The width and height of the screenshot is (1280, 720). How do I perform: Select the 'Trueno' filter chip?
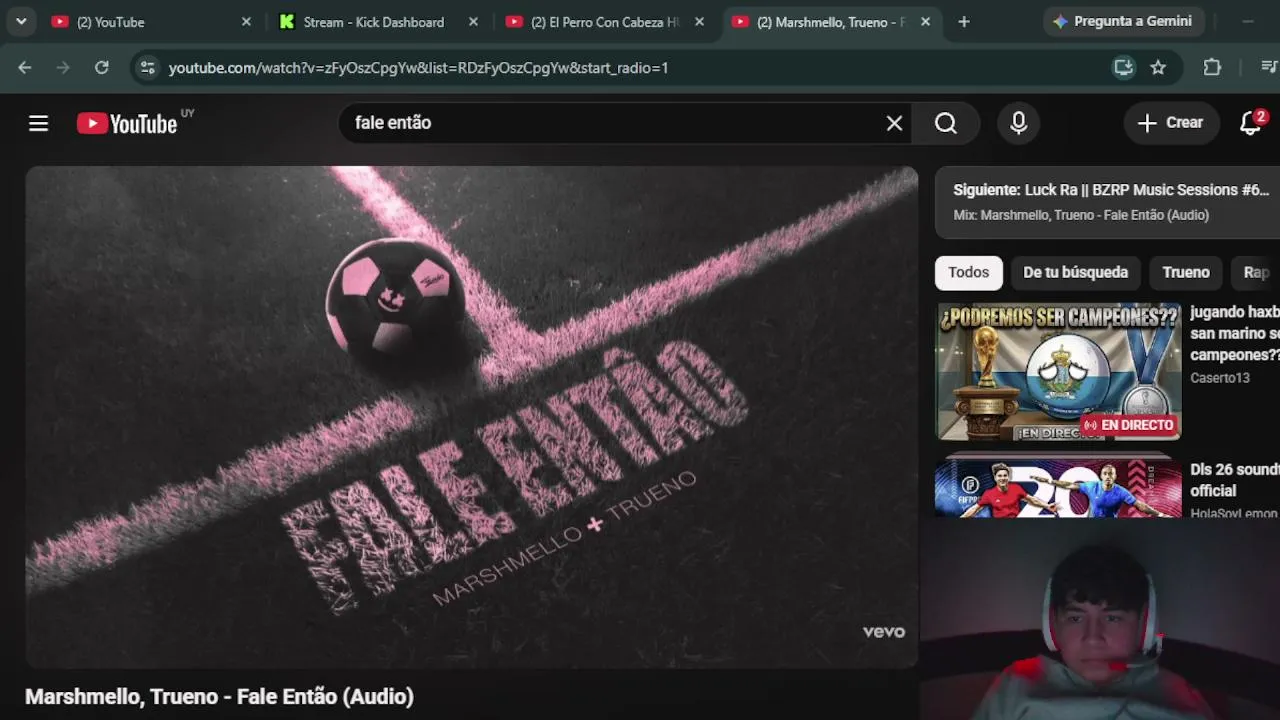(x=1186, y=272)
